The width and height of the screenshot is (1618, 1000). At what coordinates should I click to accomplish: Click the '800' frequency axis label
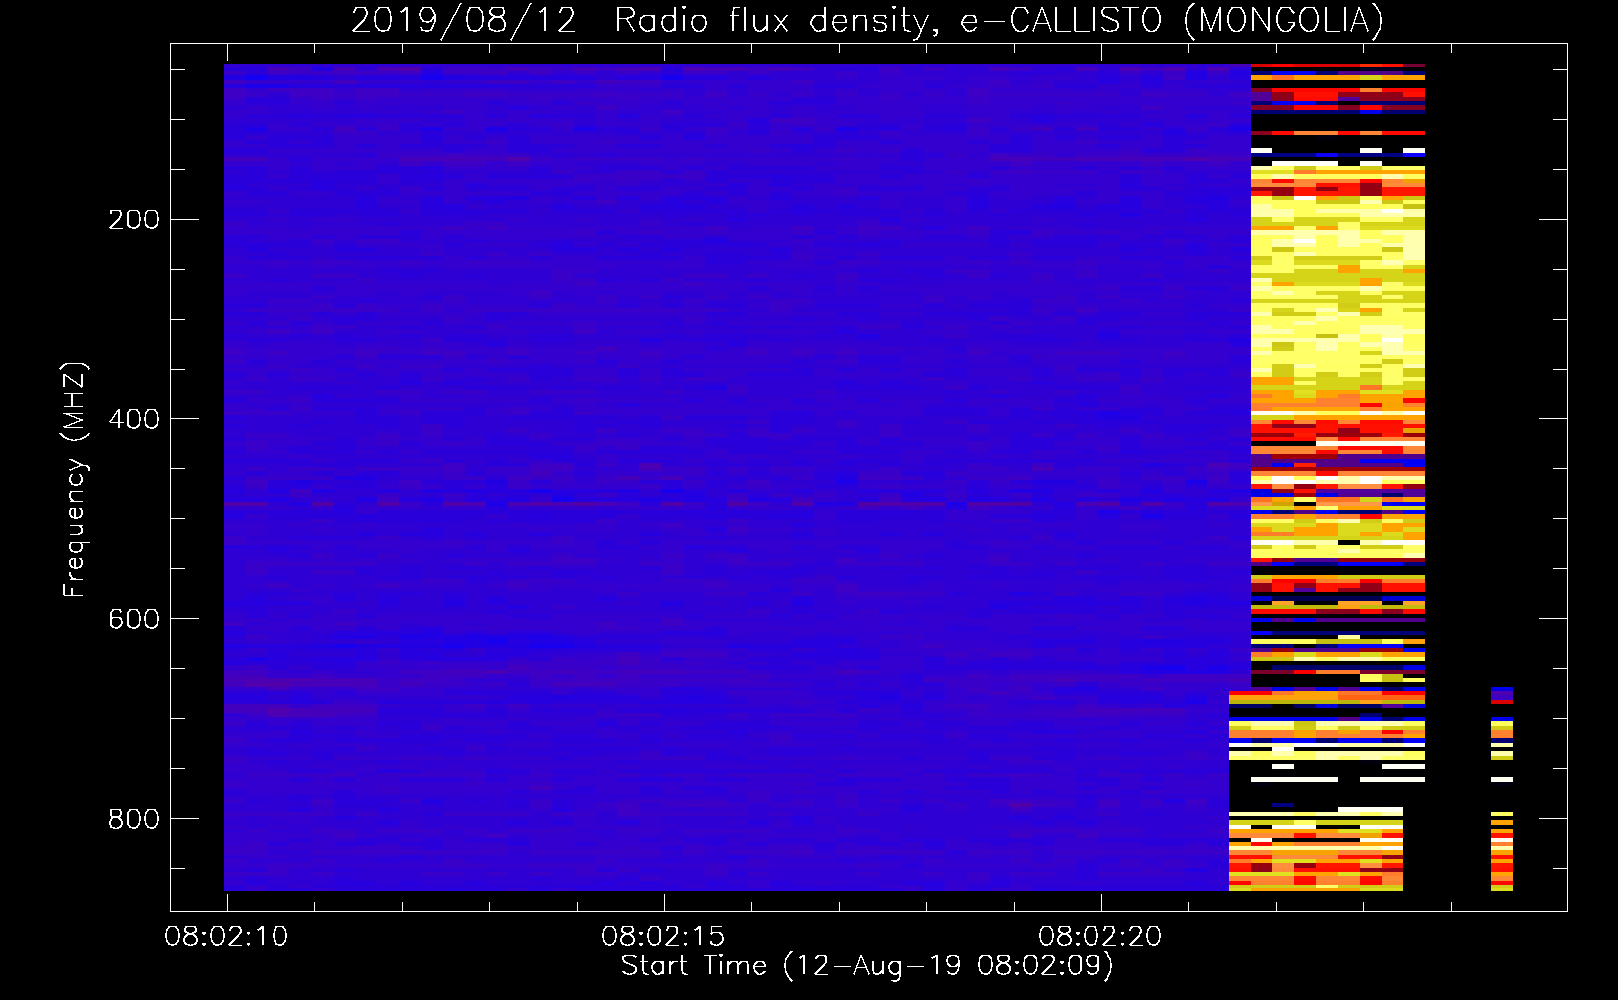(134, 819)
